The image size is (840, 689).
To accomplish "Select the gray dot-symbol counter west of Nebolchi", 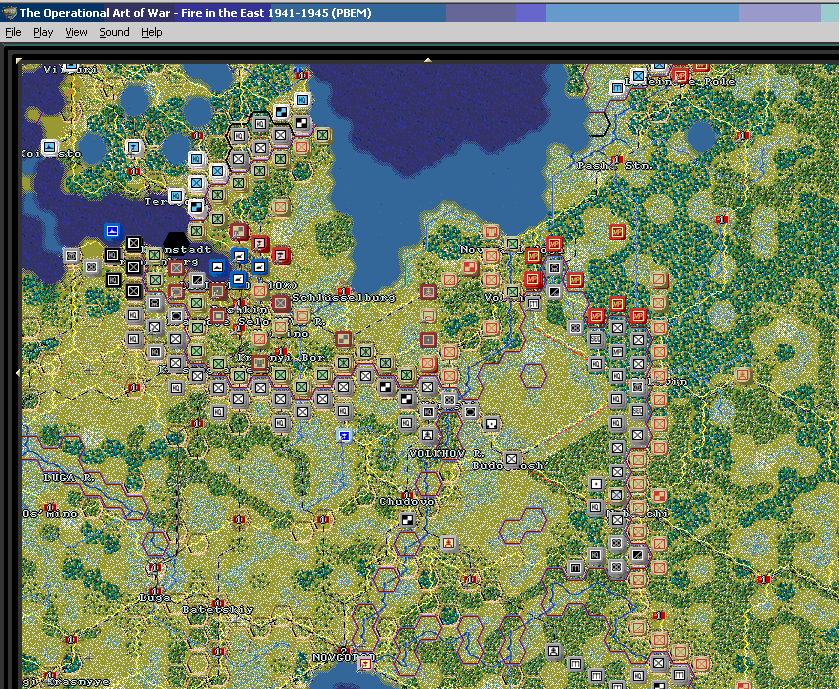I will [596, 484].
